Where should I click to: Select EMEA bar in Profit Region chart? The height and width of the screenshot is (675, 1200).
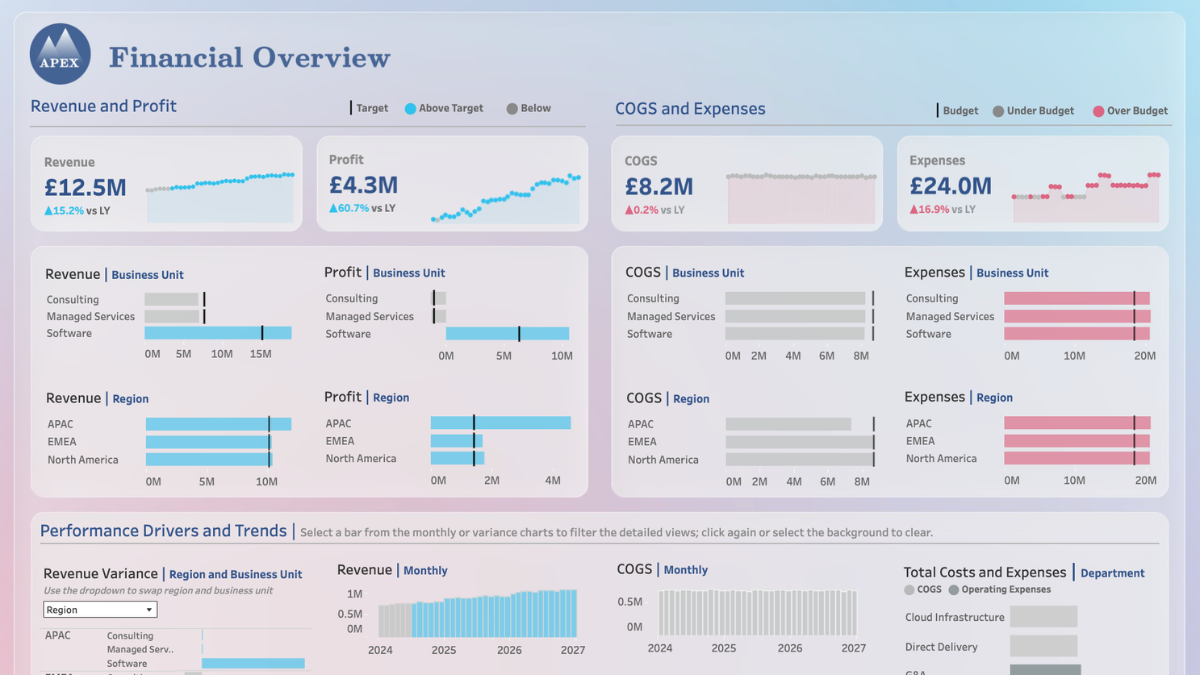click(457, 440)
